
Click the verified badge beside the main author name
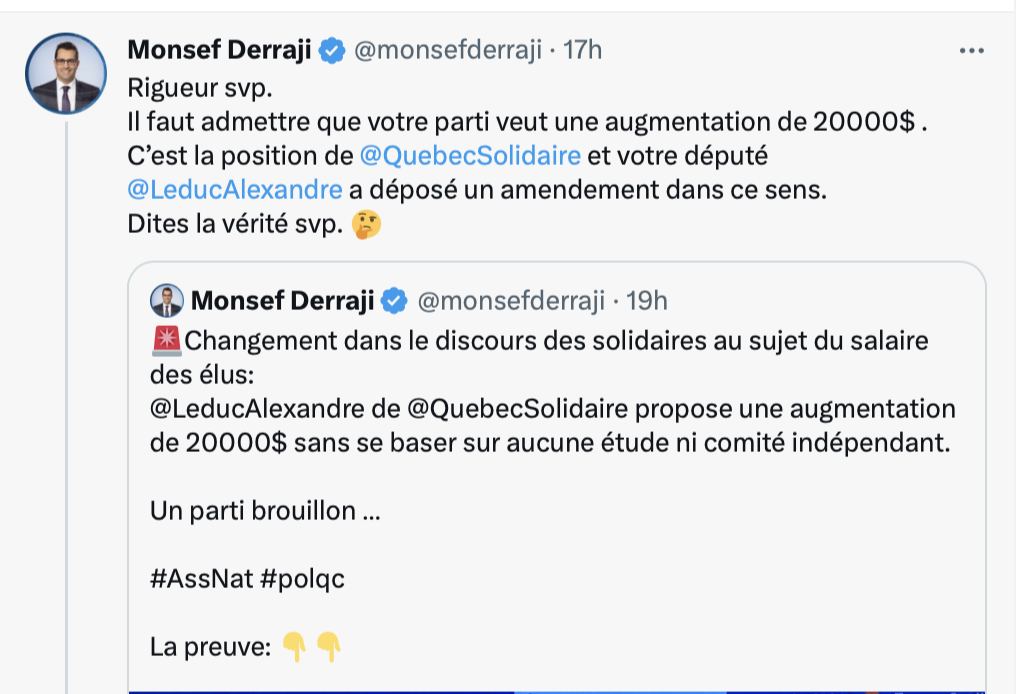click(332, 50)
